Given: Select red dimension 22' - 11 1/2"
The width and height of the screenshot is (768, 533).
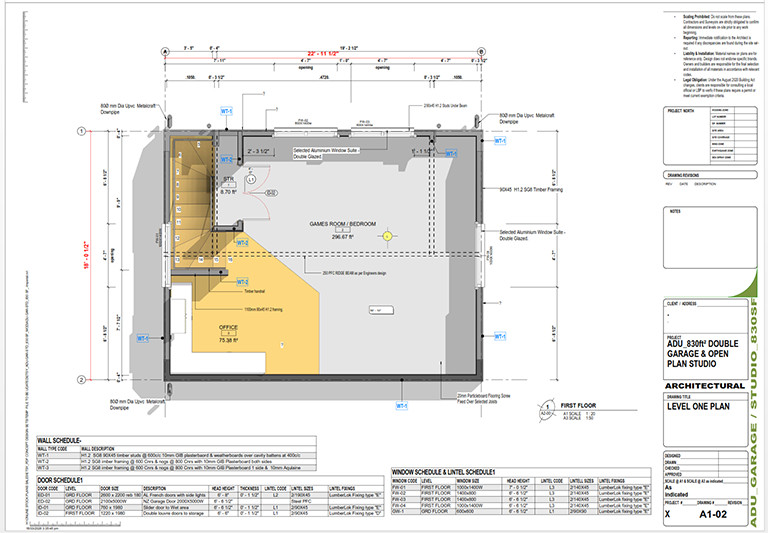Looking at the screenshot, I should click(323, 53).
